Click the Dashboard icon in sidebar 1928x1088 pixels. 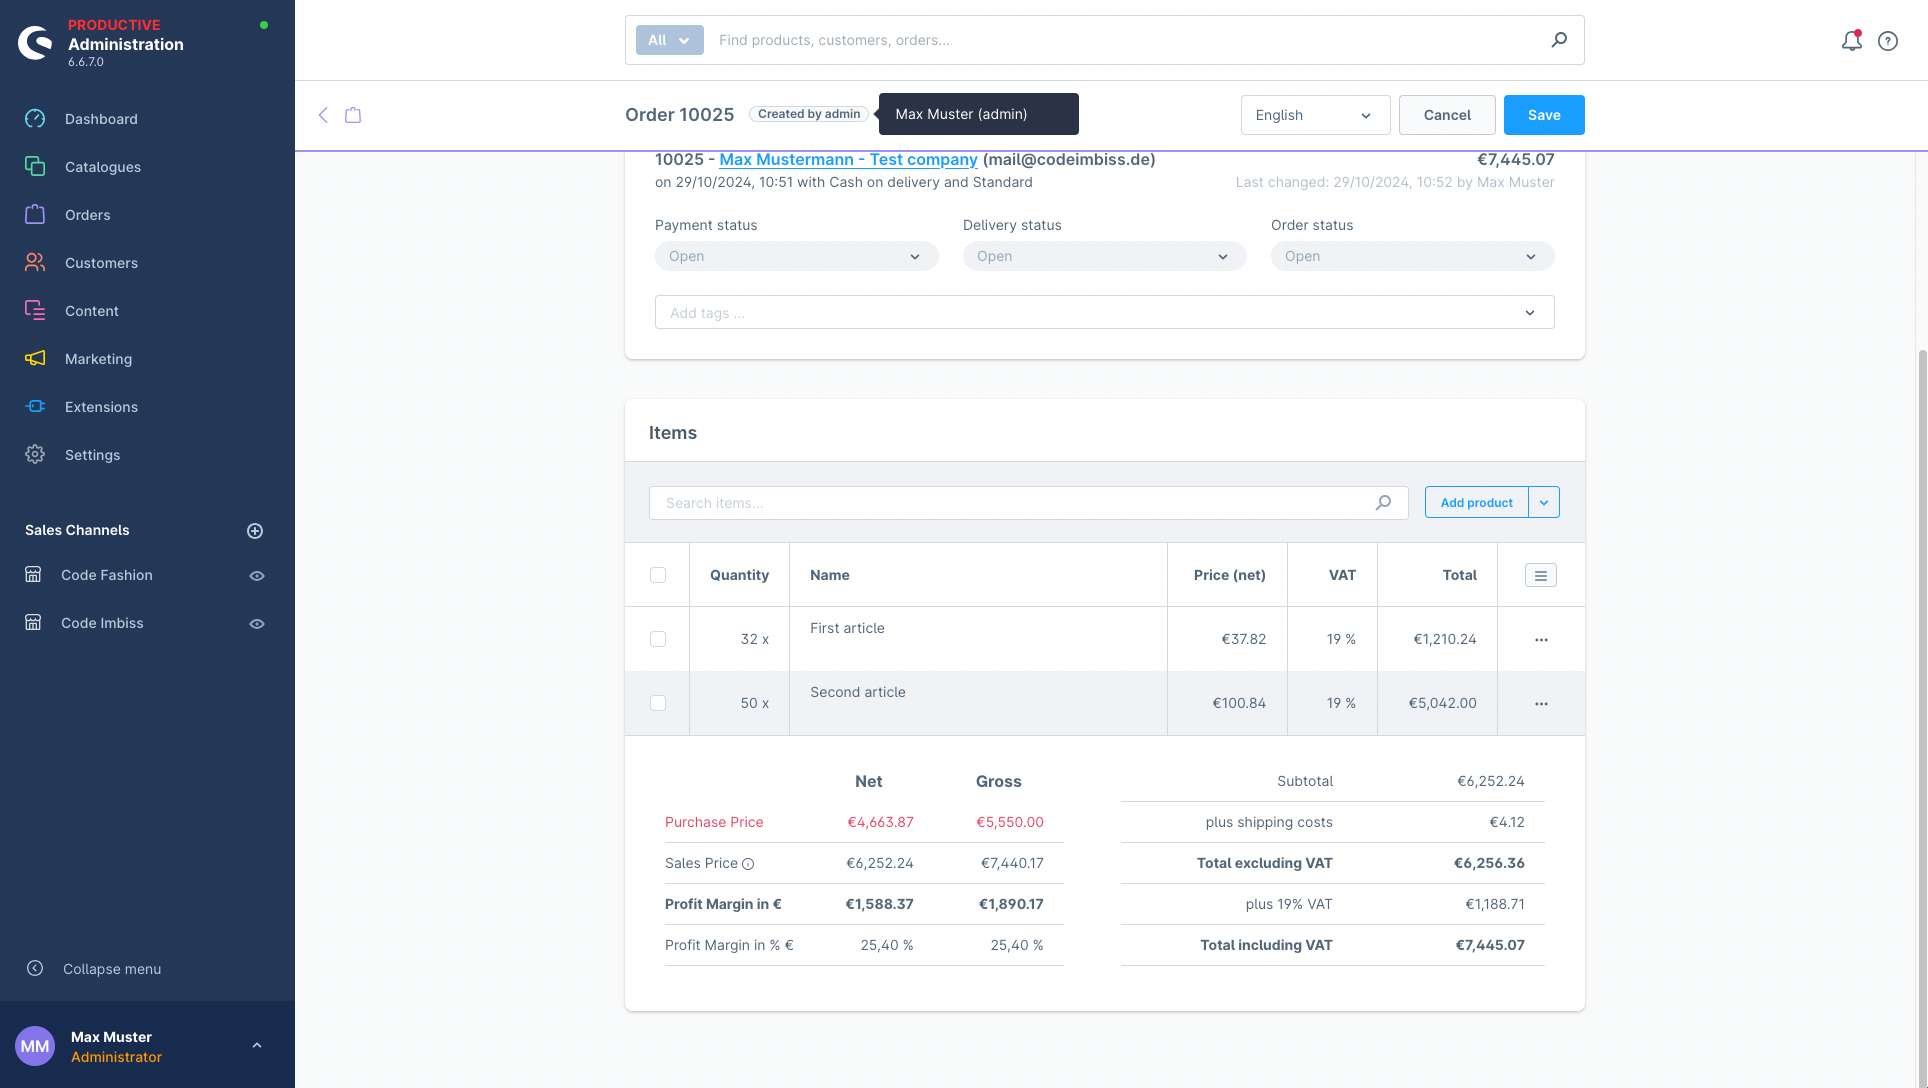click(x=36, y=119)
